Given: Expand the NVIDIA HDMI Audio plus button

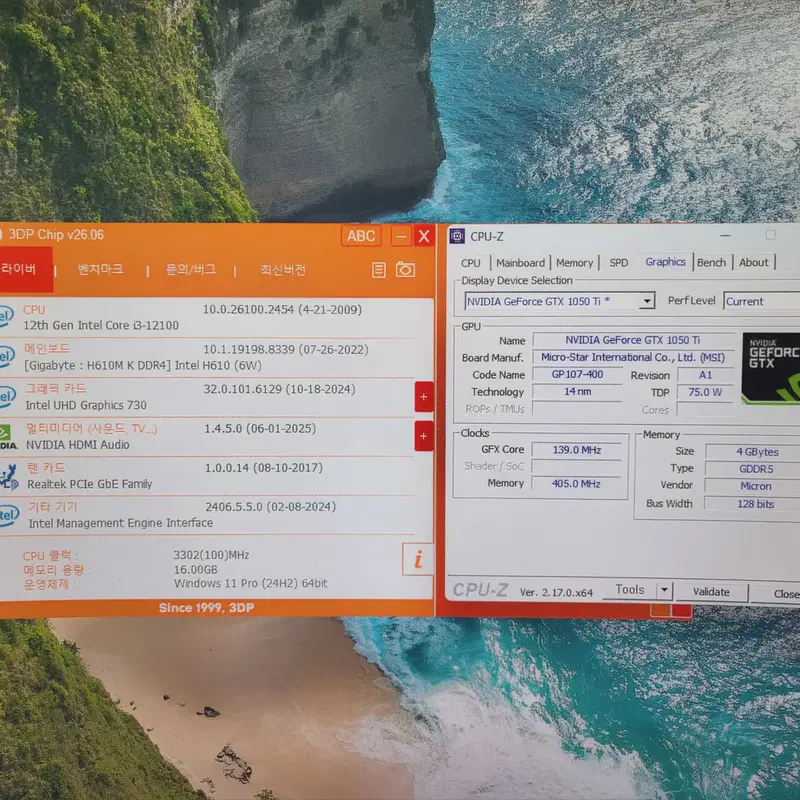Looking at the screenshot, I should coord(424,436).
